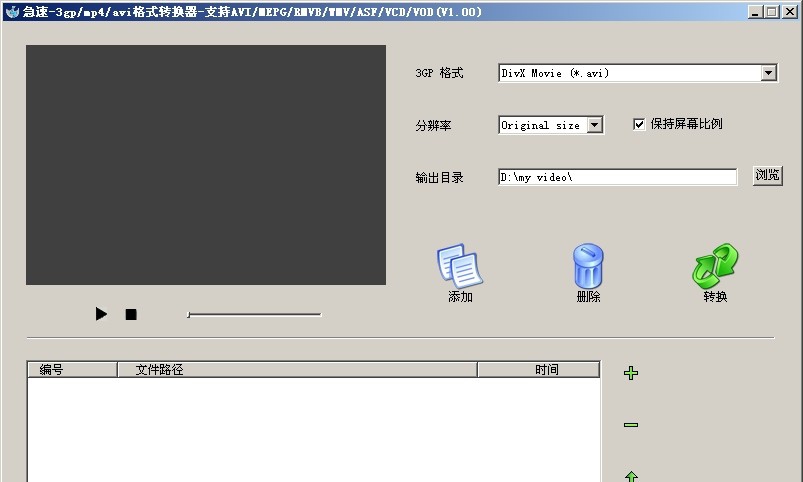Click the 文件路径 column header

click(298, 369)
